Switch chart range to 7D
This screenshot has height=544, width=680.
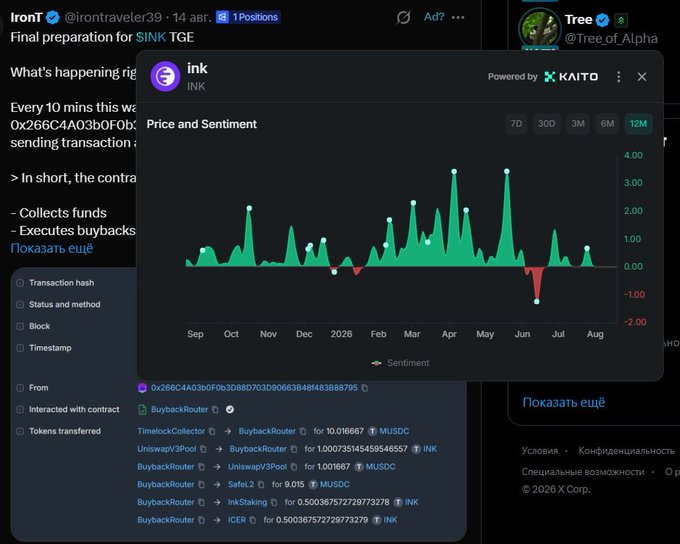tap(516, 124)
